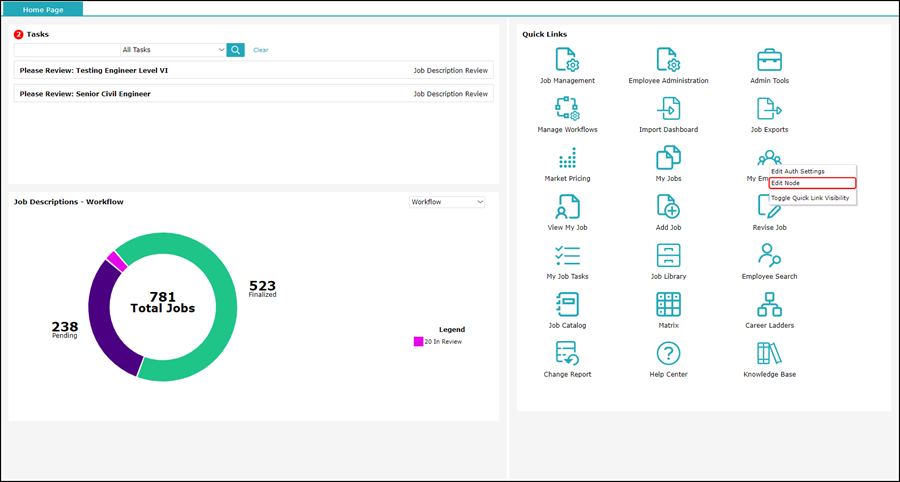
Task: Open the Job Management quick link icon
Action: 567,60
